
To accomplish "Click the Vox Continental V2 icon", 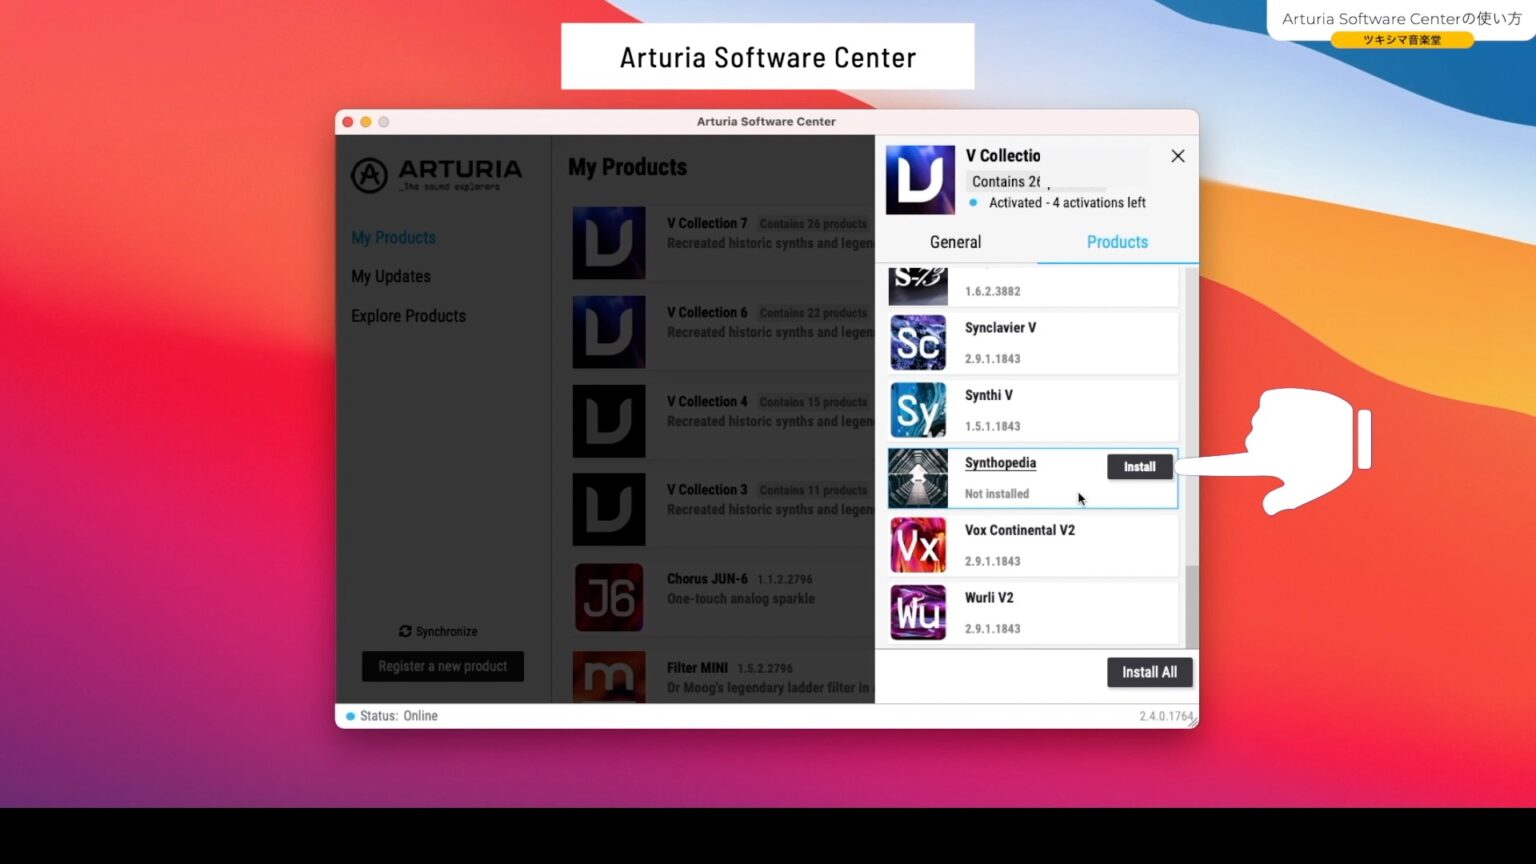I will (x=917, y=545).
